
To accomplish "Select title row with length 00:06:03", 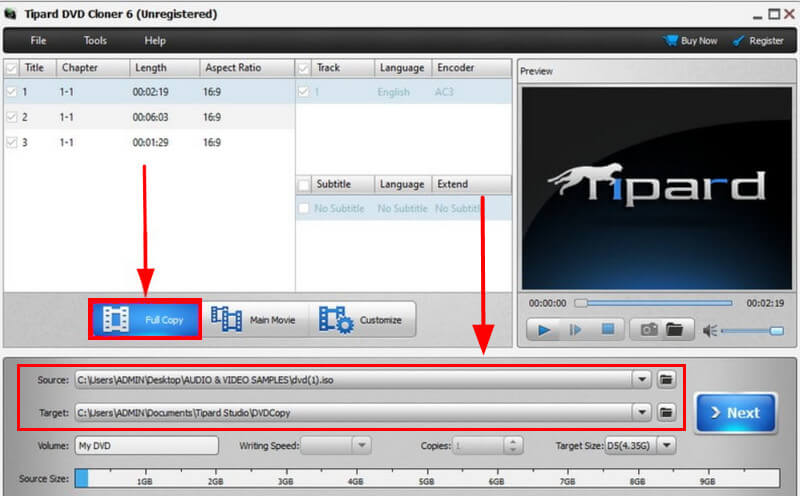I will click(149, 117).
